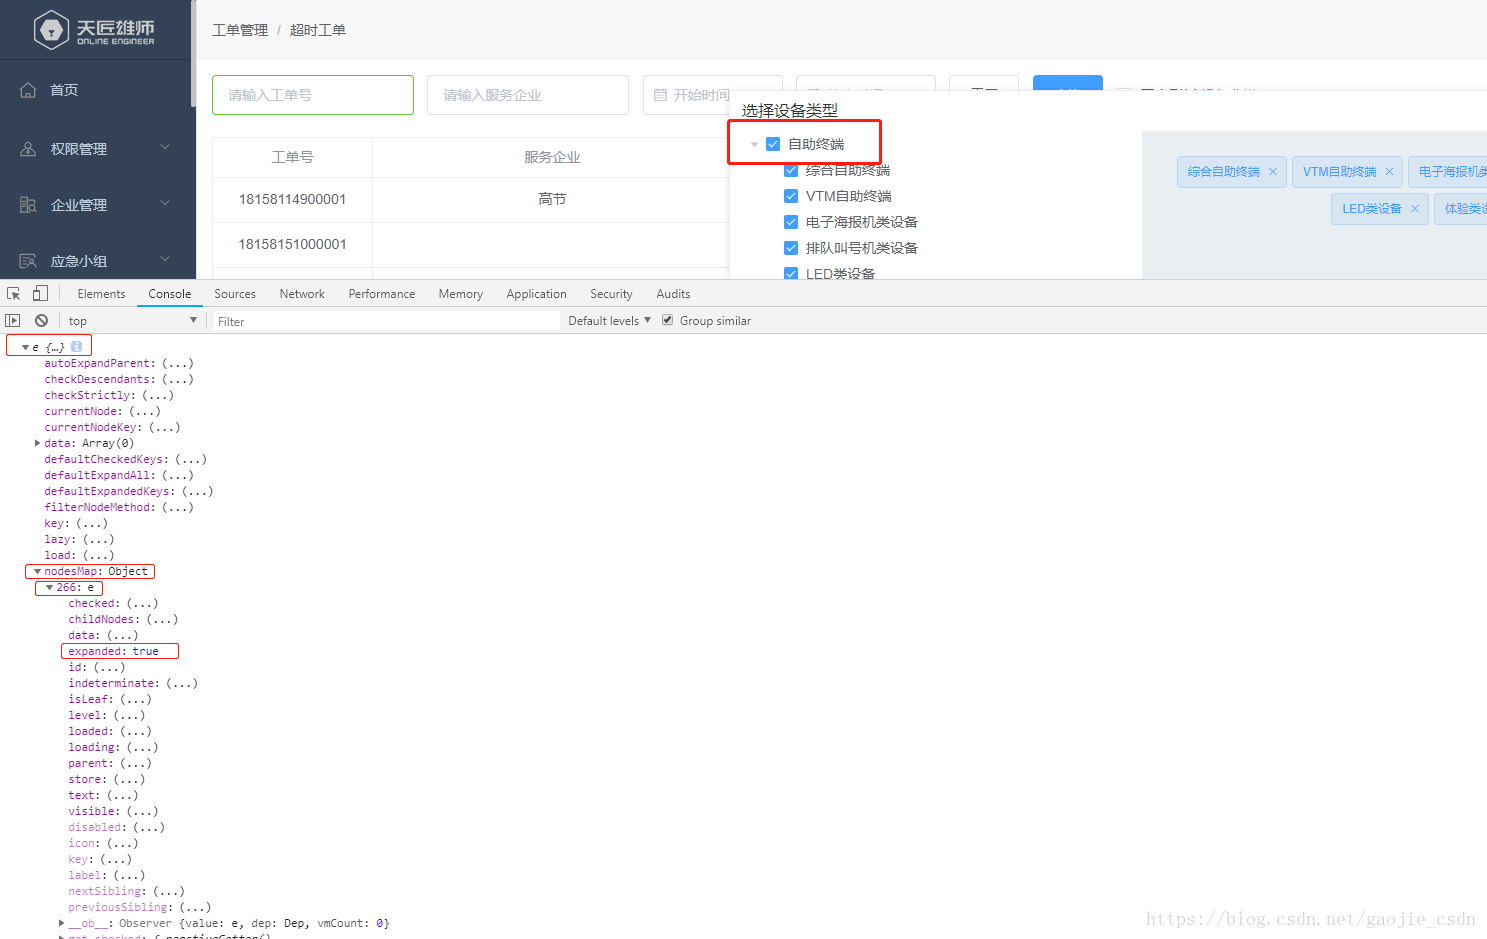Screen dimensions: 1487x939
Task: Click the 超时工单 breadcrumb
Action: [318, 30]
